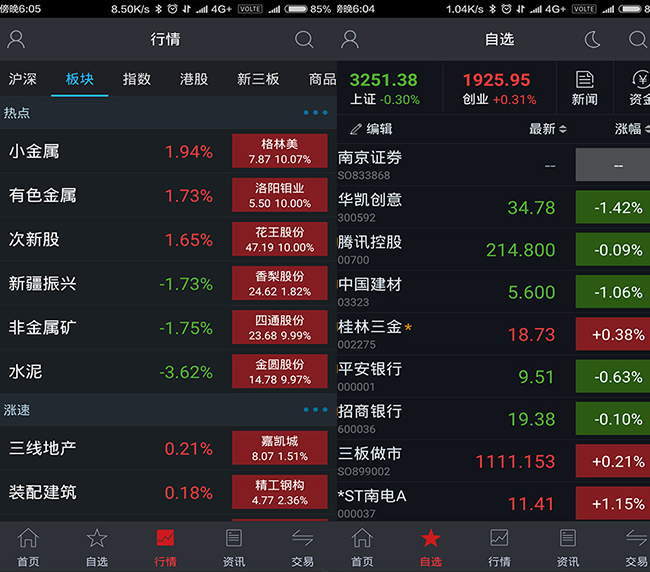Tap the -1.06% change badge
This screenshot has width=650, height=572.
[613, 292]
